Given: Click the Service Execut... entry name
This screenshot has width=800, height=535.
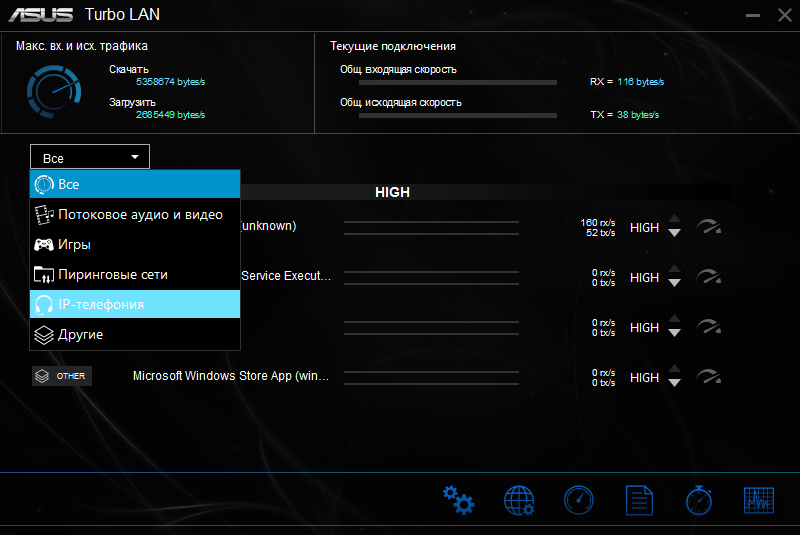Looking at the screenshot, I should [x=286, y=276].
